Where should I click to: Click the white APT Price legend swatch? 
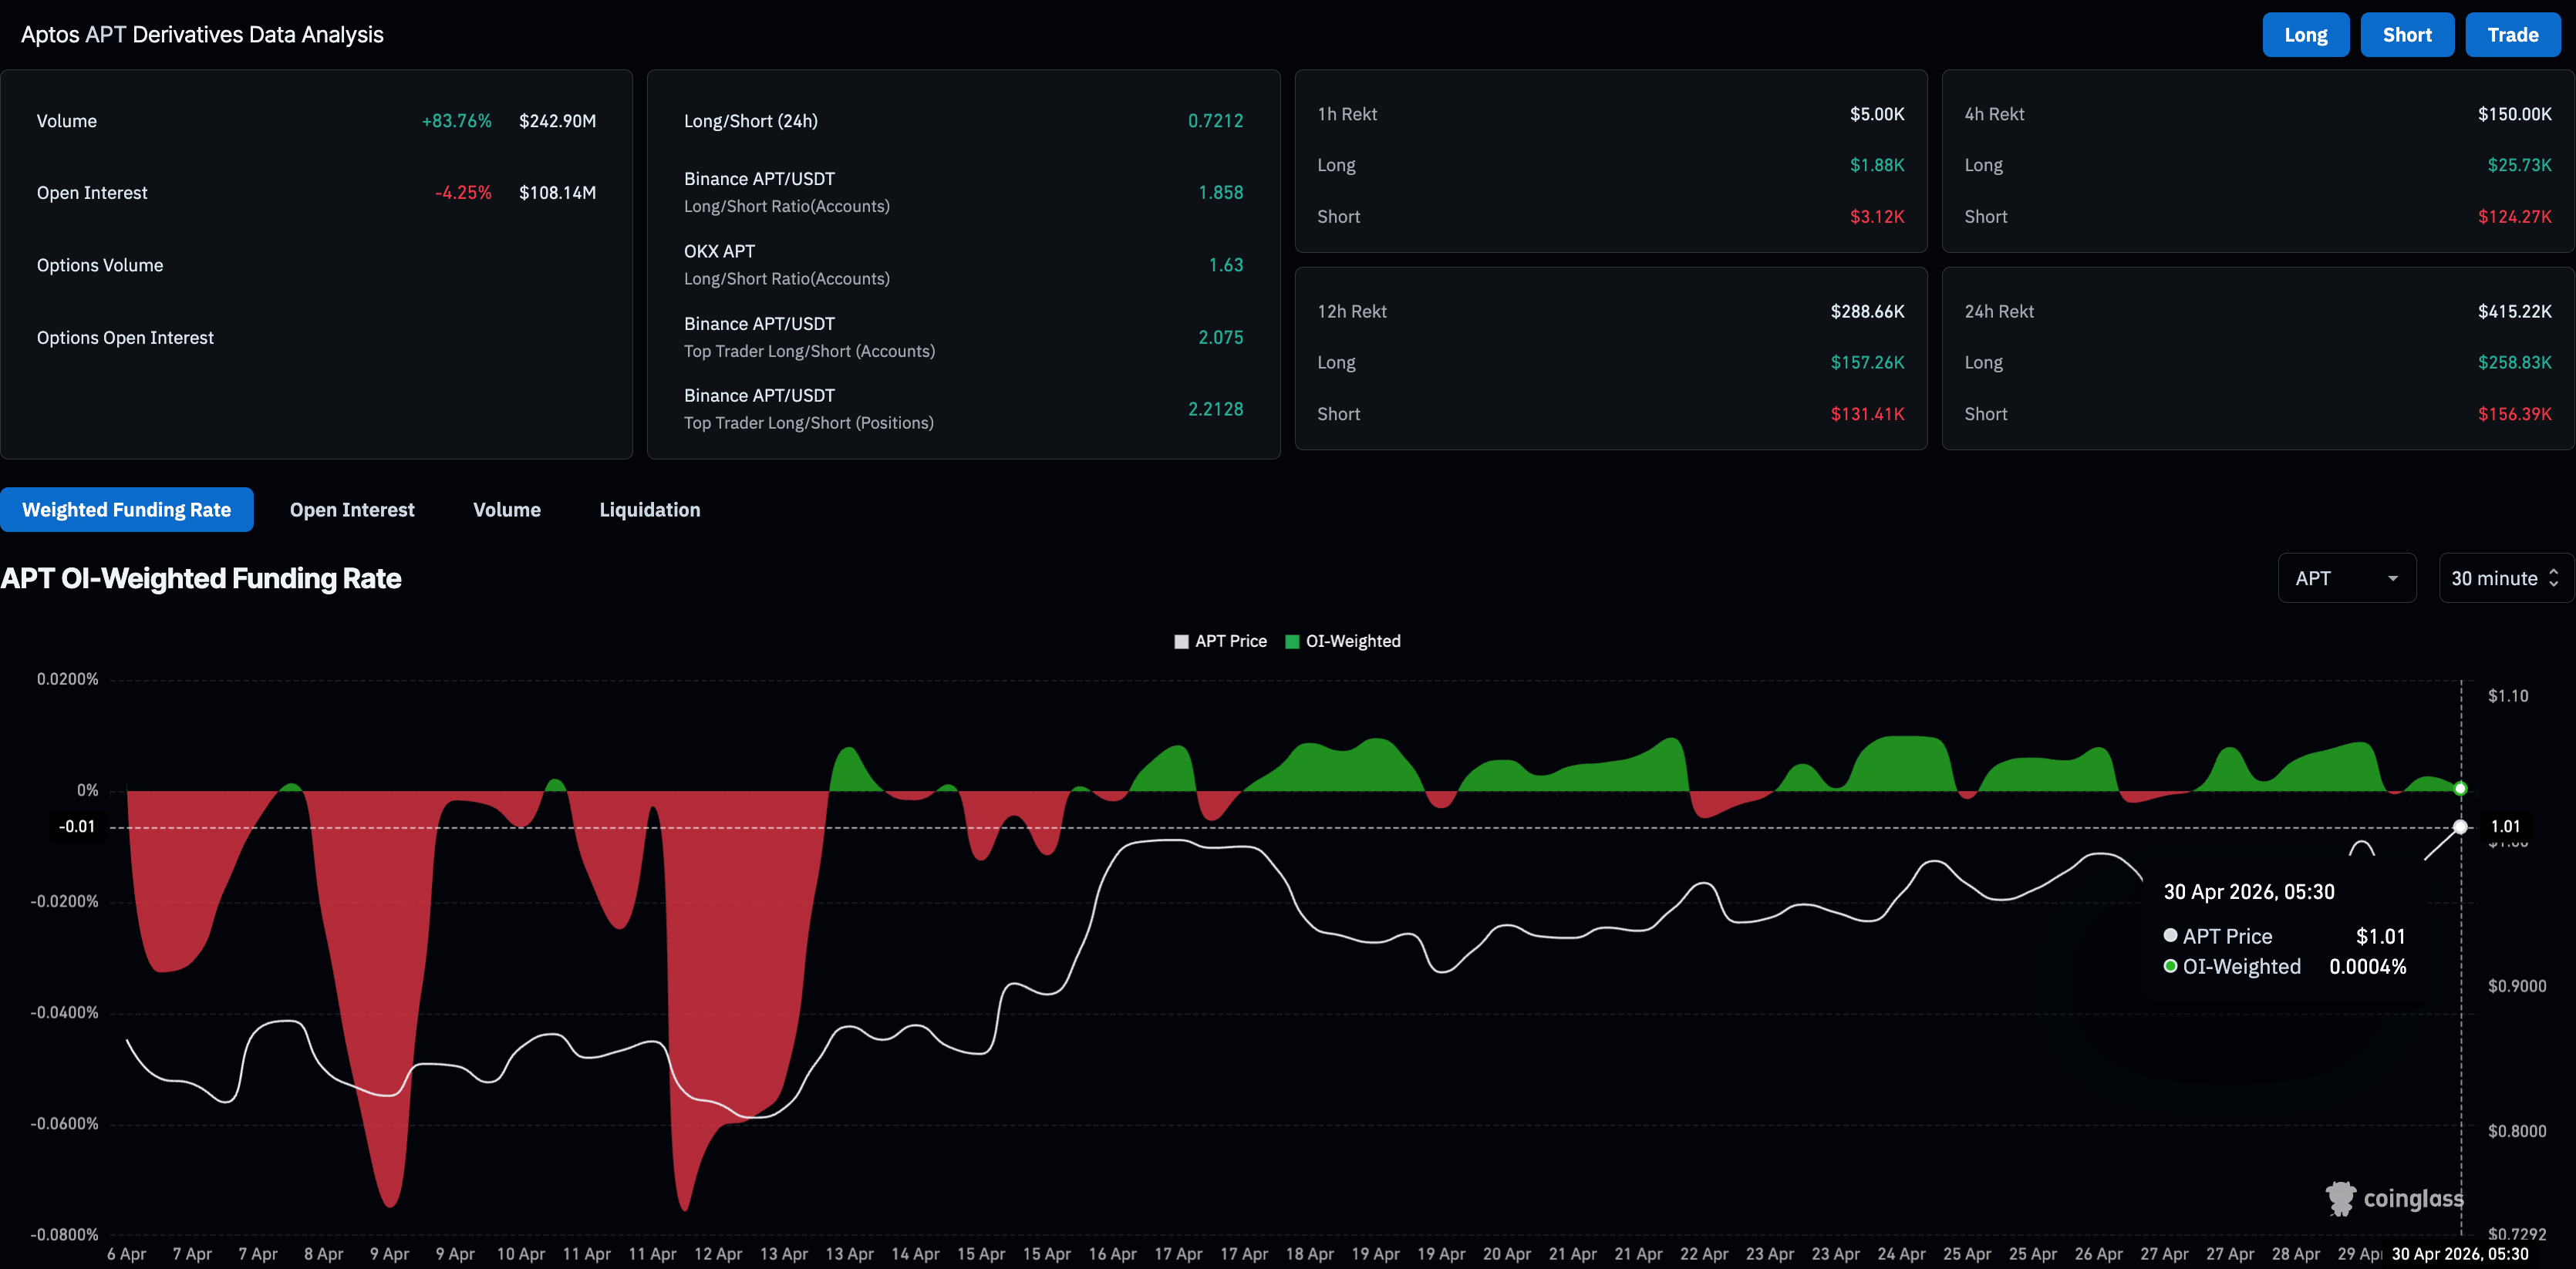pos(1181,642)
